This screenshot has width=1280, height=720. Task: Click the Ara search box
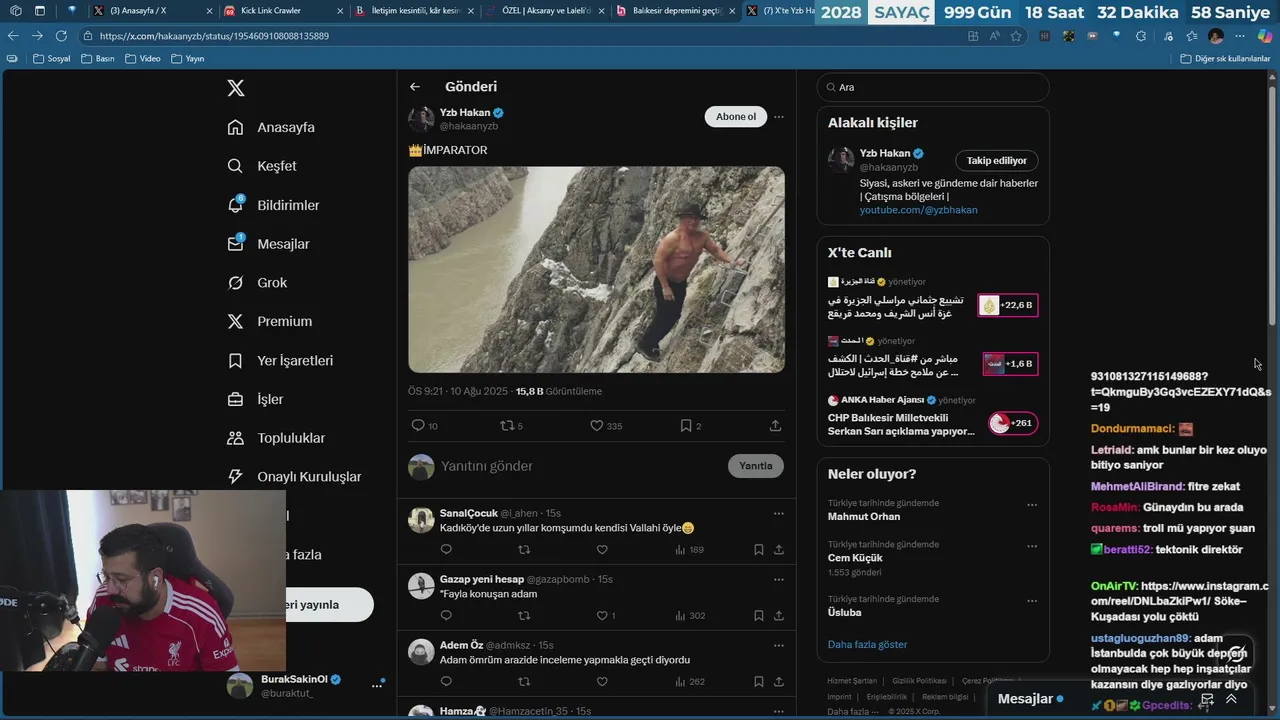click(x=933, y=87)
